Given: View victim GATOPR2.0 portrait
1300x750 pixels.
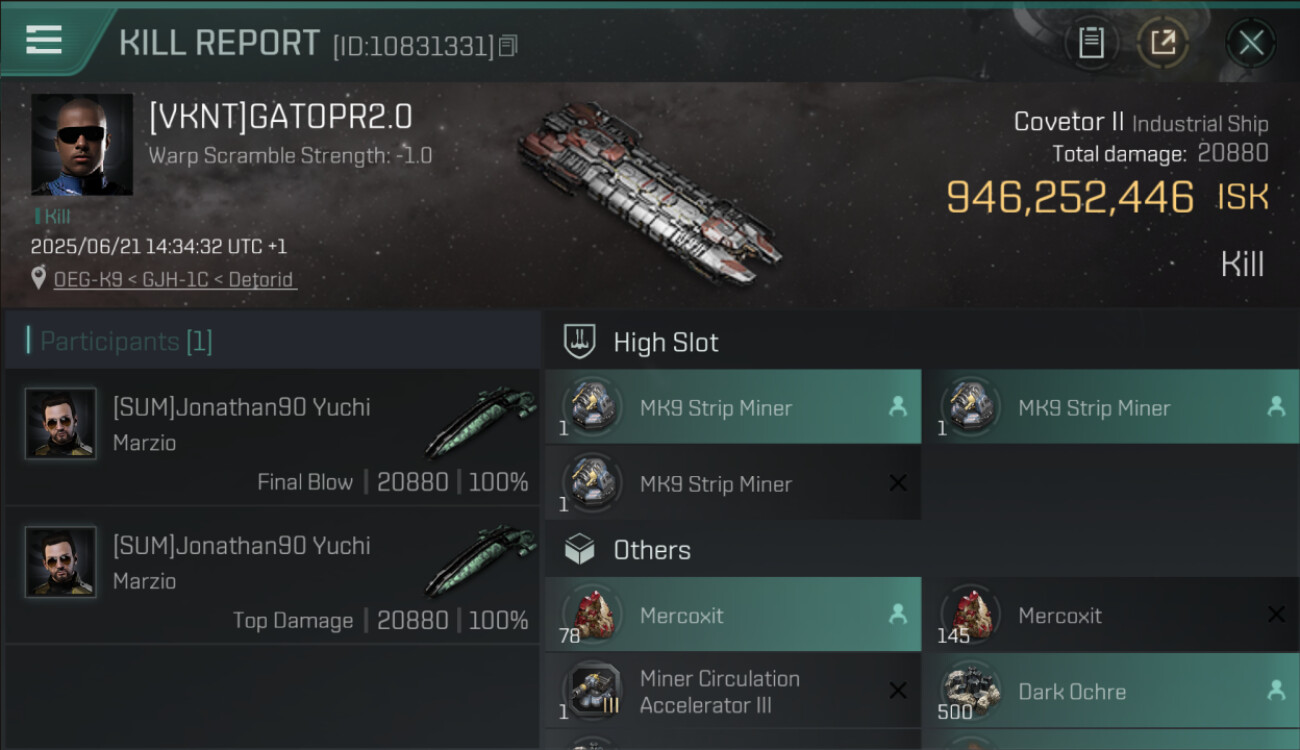Looking at the screenshot, I should [x=82, y=145].
